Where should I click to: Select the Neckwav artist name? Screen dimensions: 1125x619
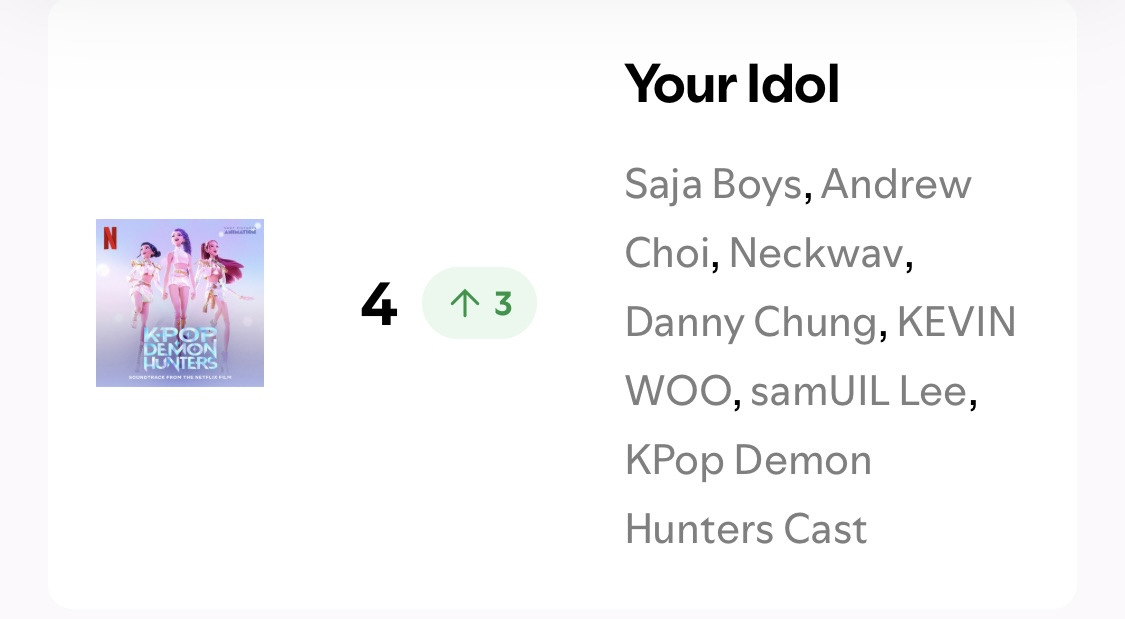[816, 254]
